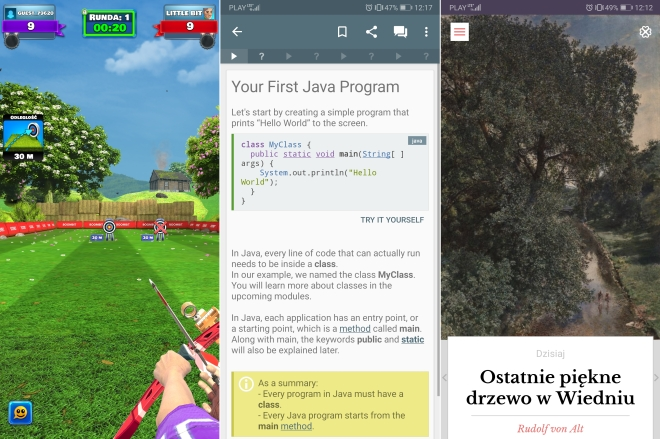660x439 pixels.
Task: Select the highlighted first play lesson tab
Action: coord(234,57)
